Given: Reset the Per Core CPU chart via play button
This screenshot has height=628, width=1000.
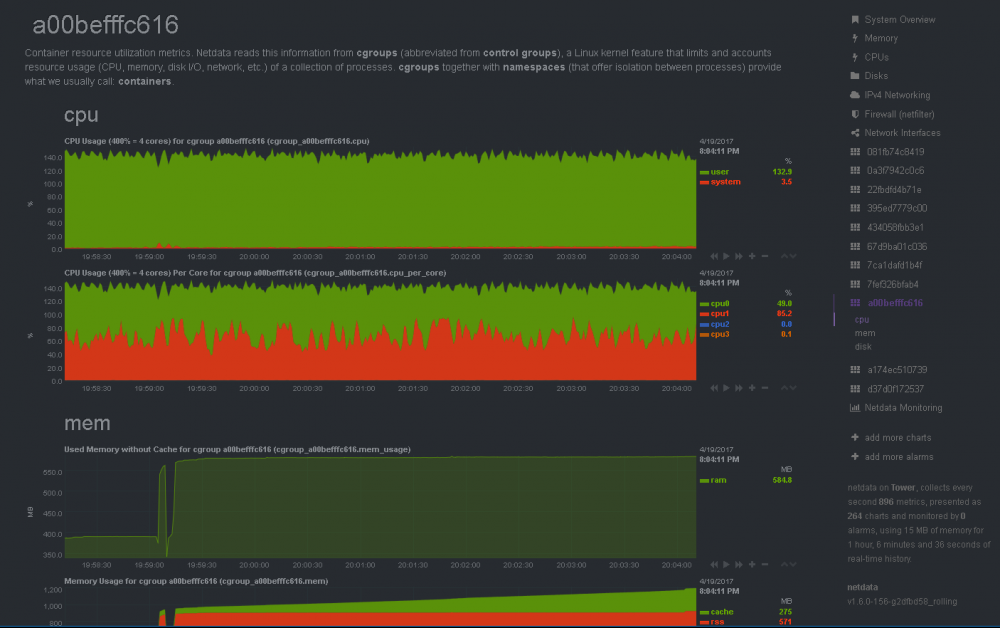Looking at the screenshot, I should (726, 388).
